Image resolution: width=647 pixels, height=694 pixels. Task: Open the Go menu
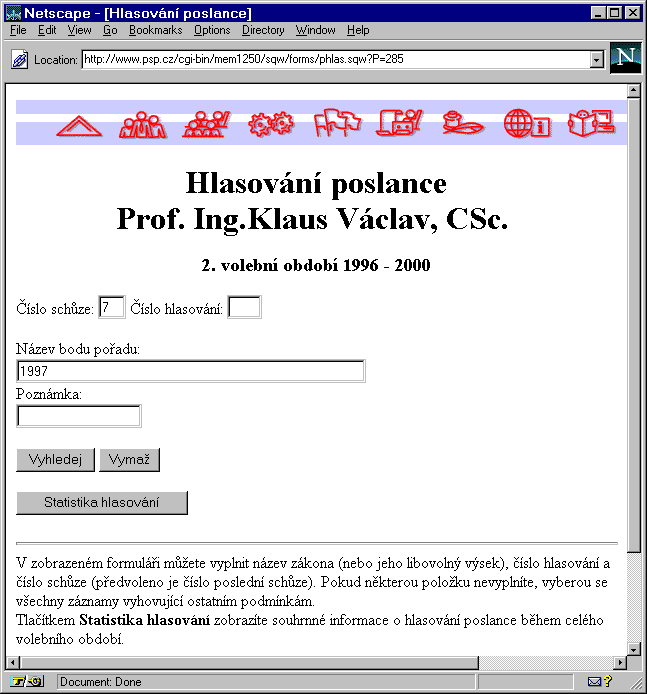coord(110,30)
